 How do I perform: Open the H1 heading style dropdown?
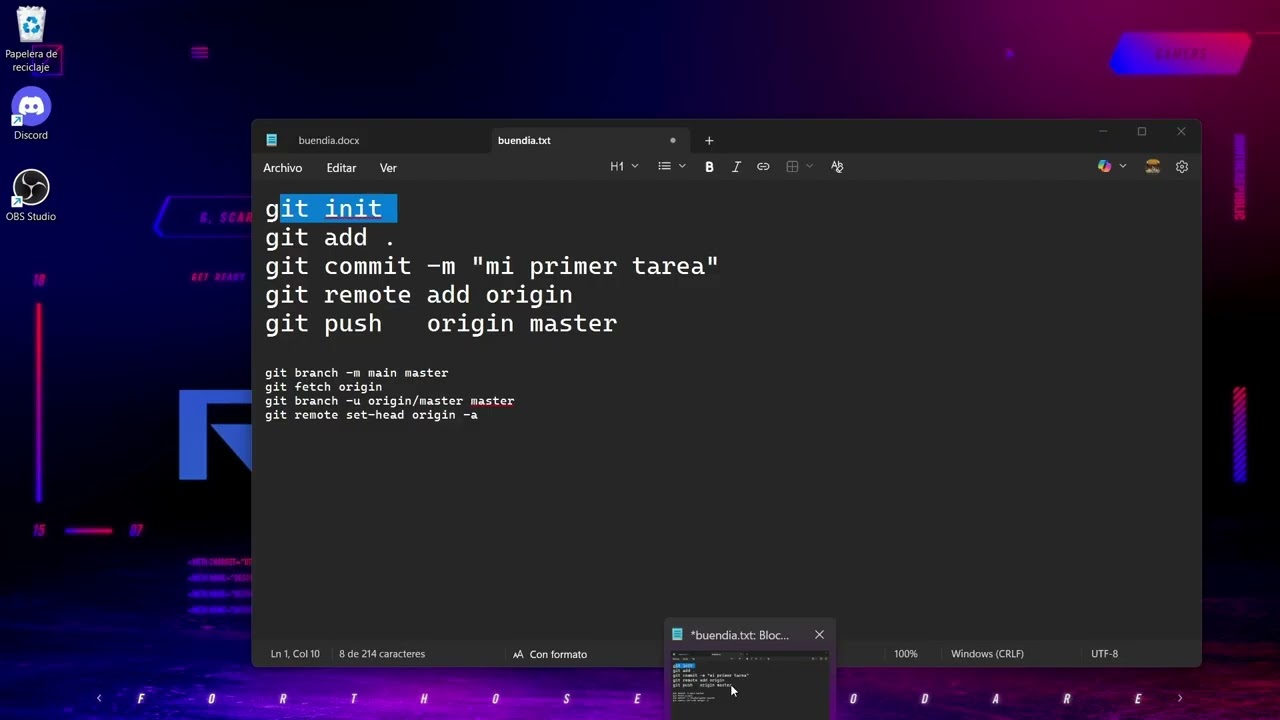tap(624, 167)
